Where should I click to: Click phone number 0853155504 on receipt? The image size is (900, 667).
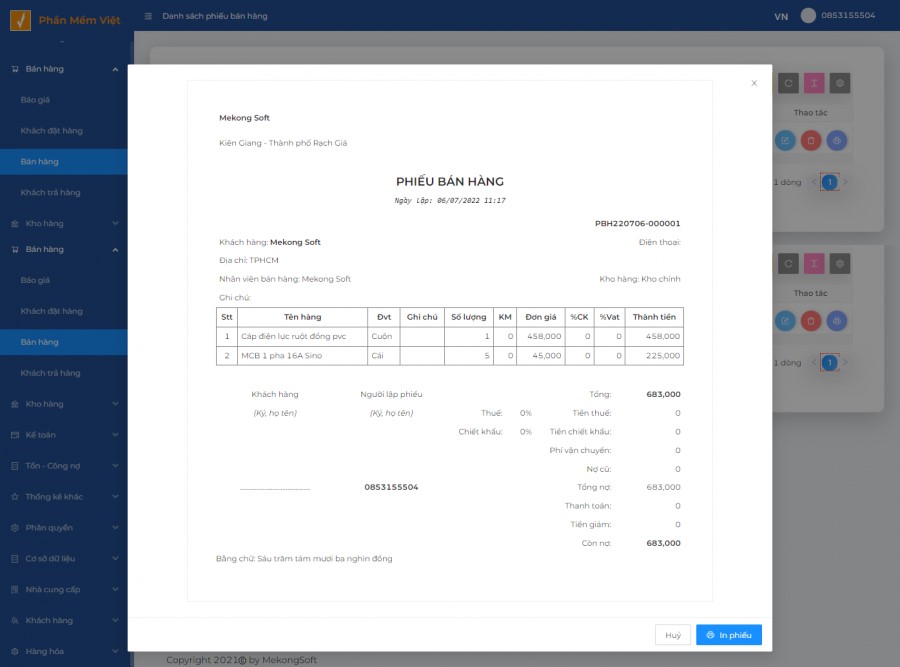[x=391, y=487]
